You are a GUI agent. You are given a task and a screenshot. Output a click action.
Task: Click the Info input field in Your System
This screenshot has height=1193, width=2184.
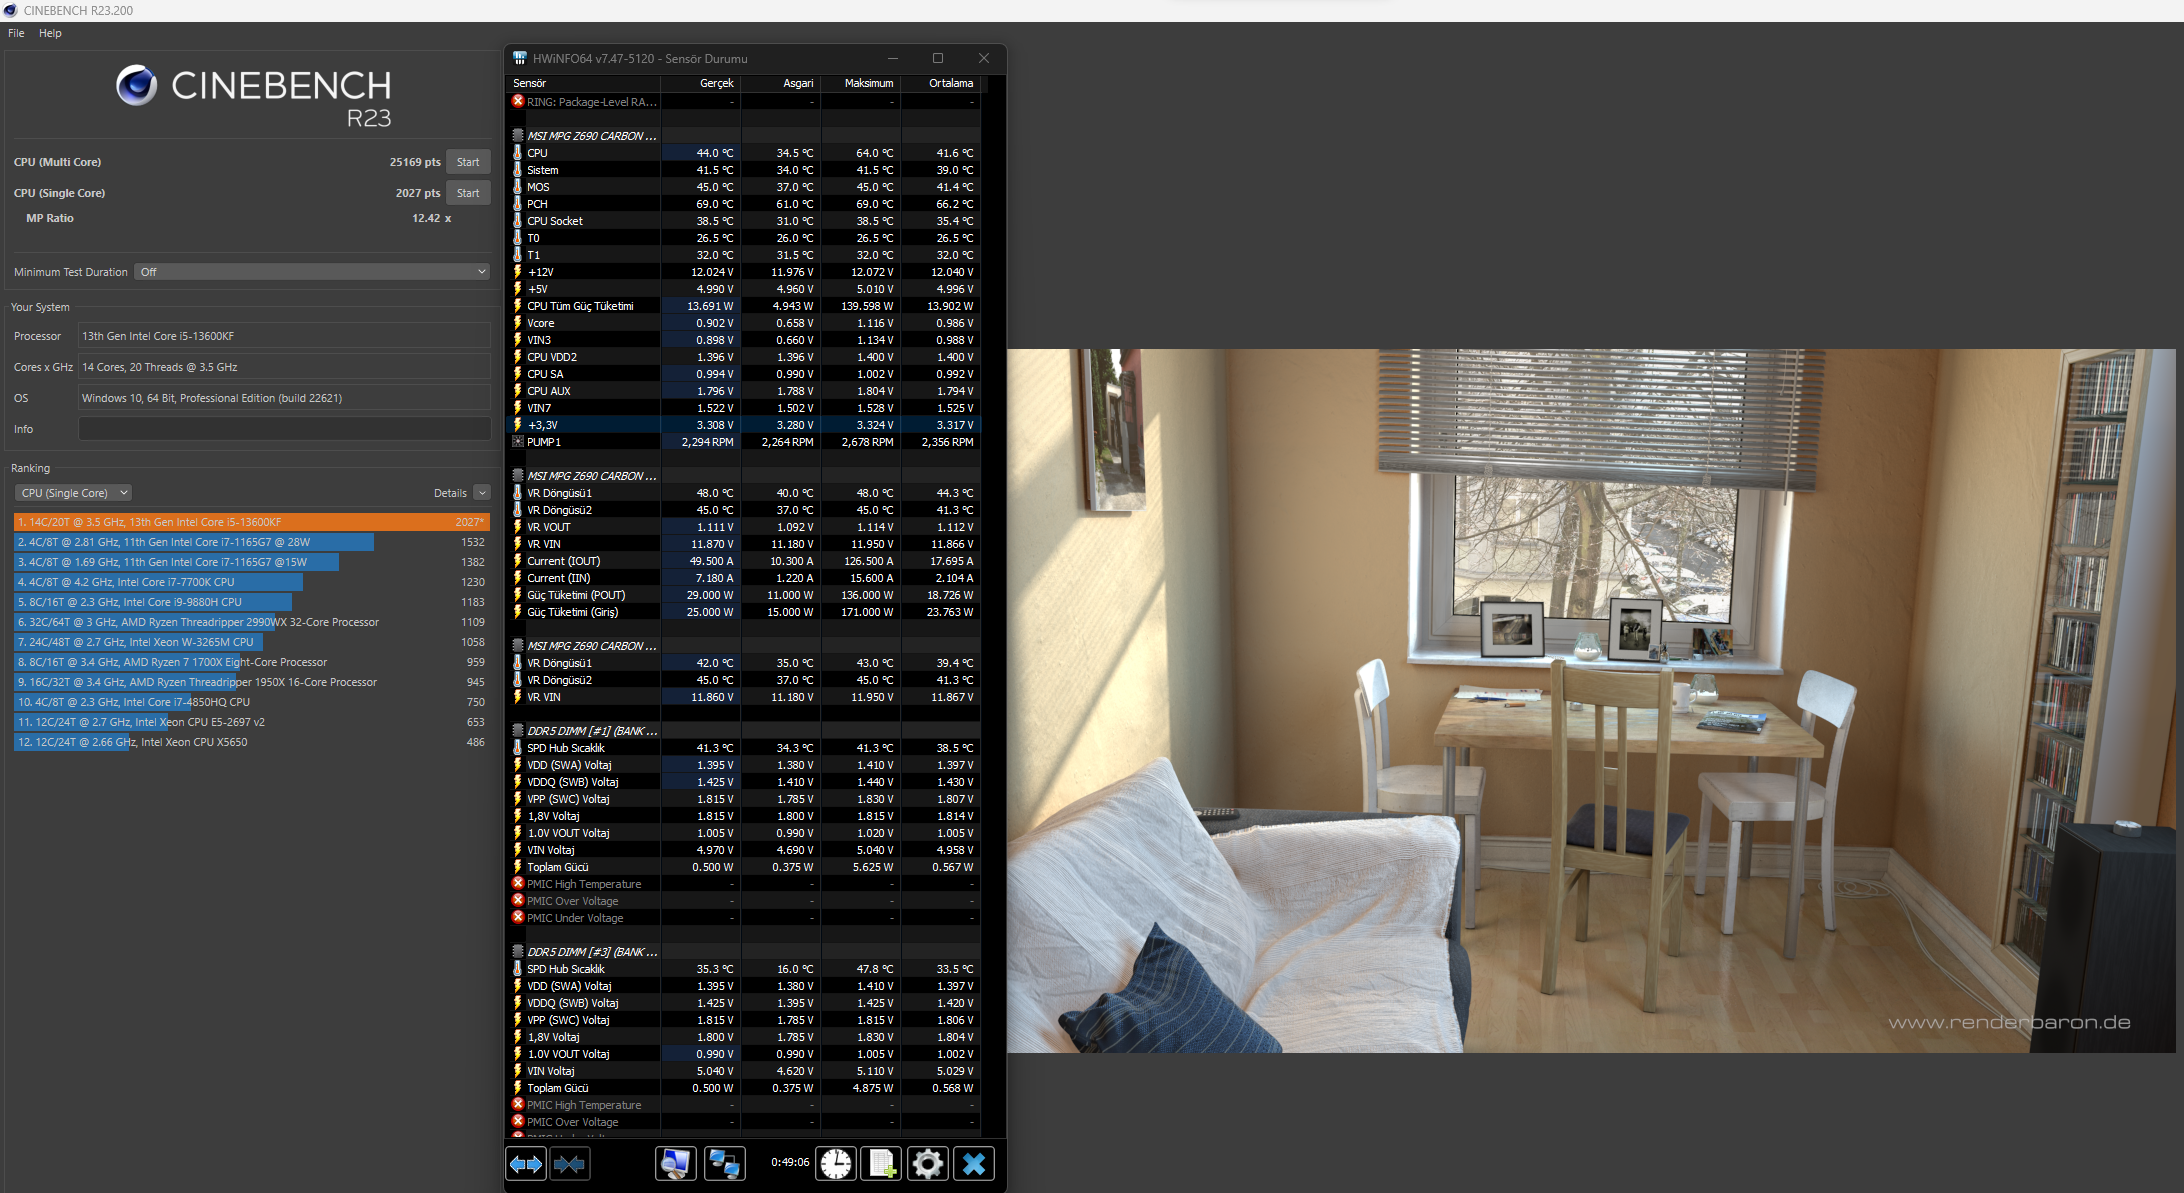click(284, 429)
